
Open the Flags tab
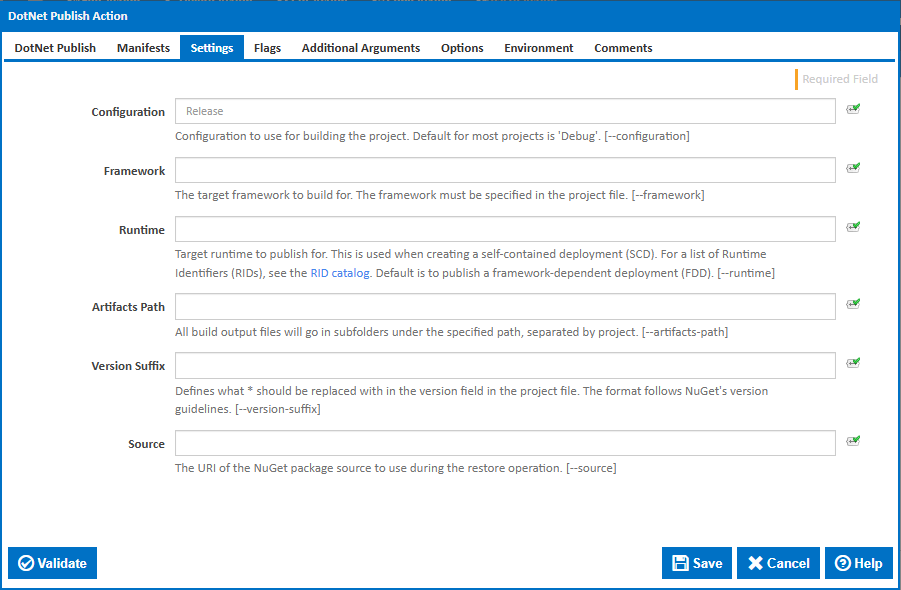[267, 47]
